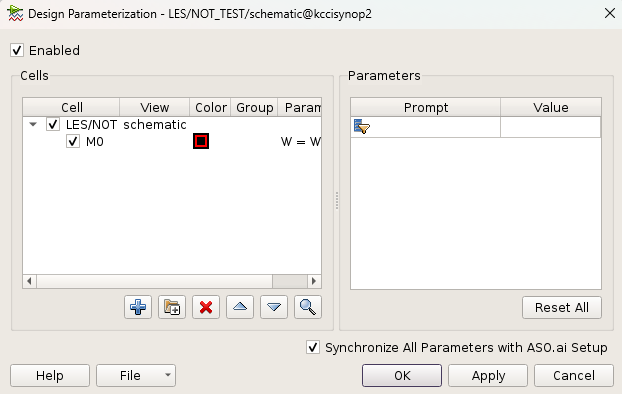Viewport: 622px width, 394px height.
Task: Toggle Synchronize All Parameters with ASO.ai Setup
Action: click(x=313, y=348)
